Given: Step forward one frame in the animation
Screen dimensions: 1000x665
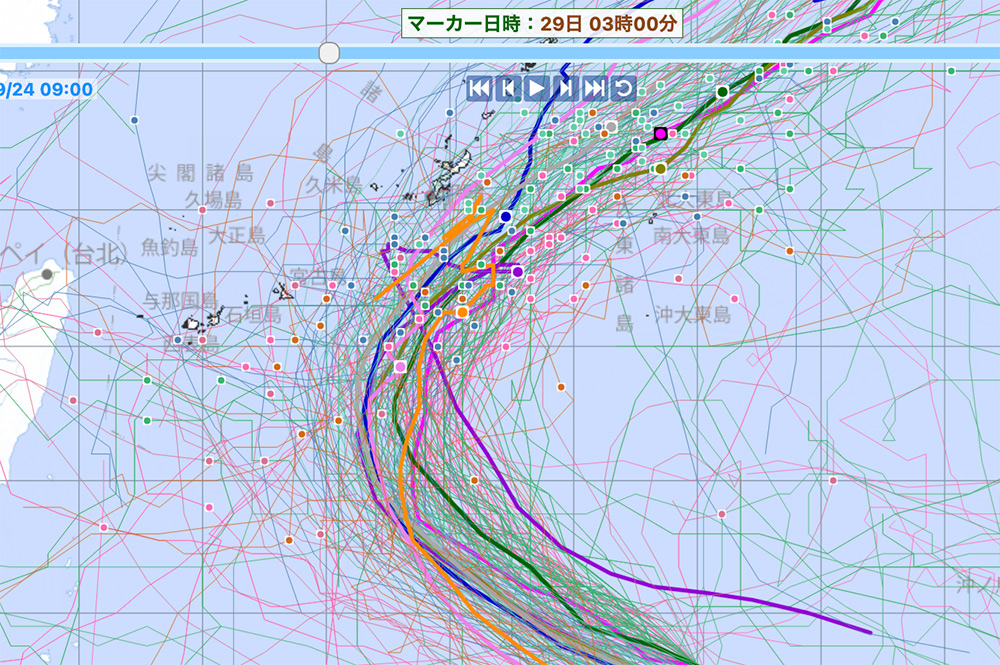Looking at the screenshot, I should tap(565, 88).
